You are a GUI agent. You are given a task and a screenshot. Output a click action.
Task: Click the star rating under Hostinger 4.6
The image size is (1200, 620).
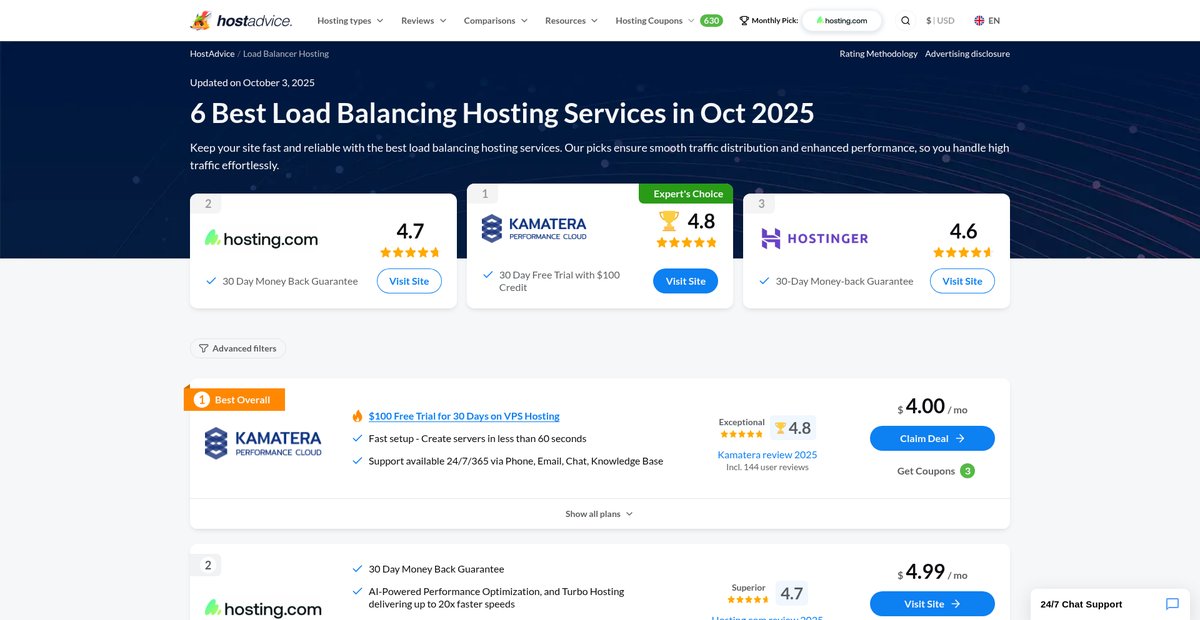click(x=963, y=253)
